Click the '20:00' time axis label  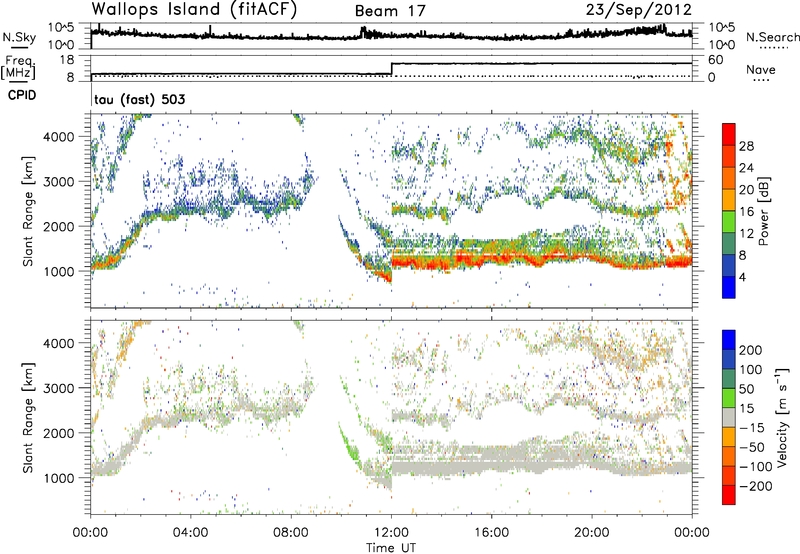(x=592, y=533)
